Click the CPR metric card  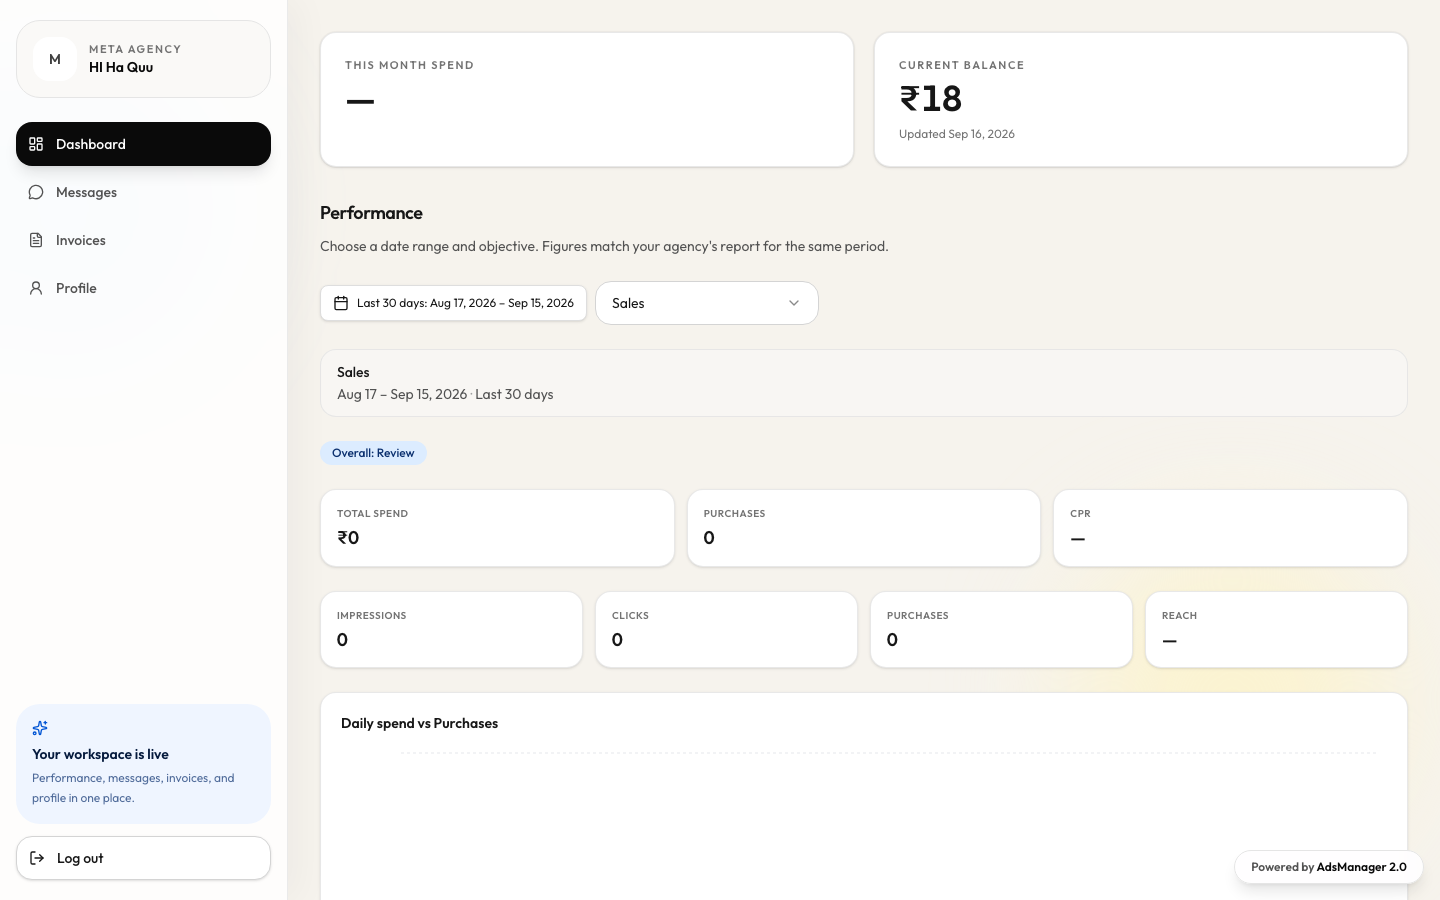coord(1230,528)
